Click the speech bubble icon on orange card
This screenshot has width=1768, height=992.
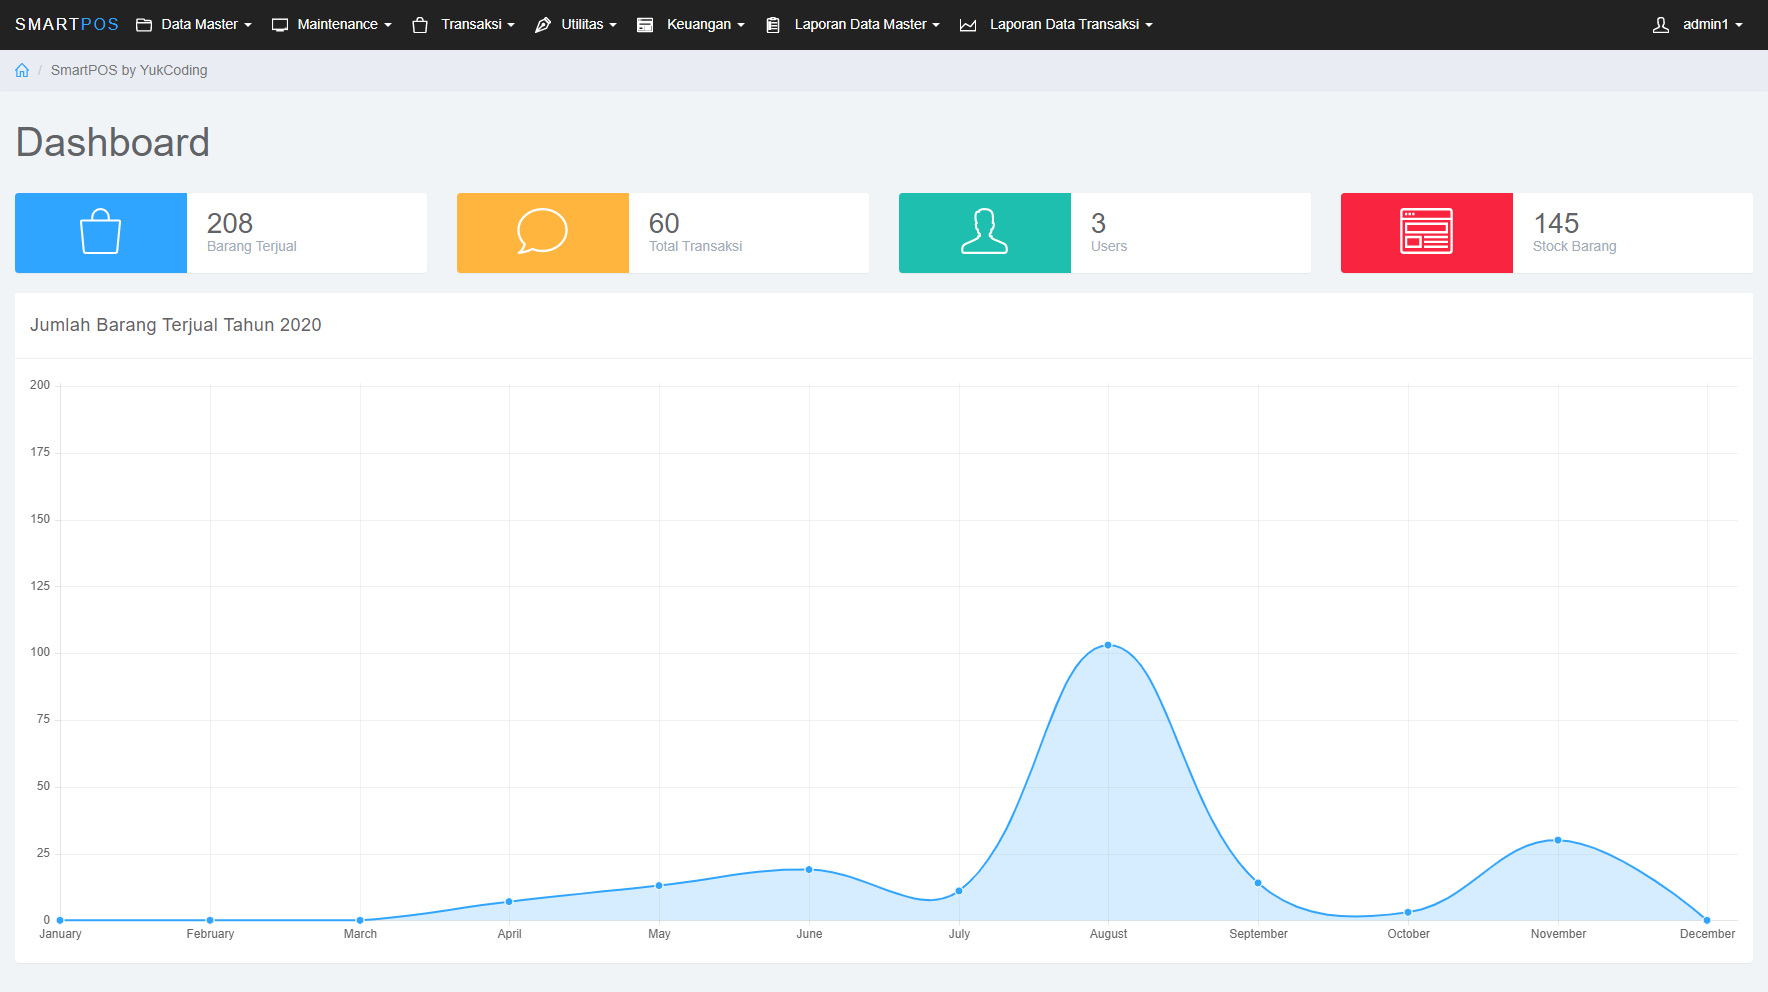click(x=542, y=231)
